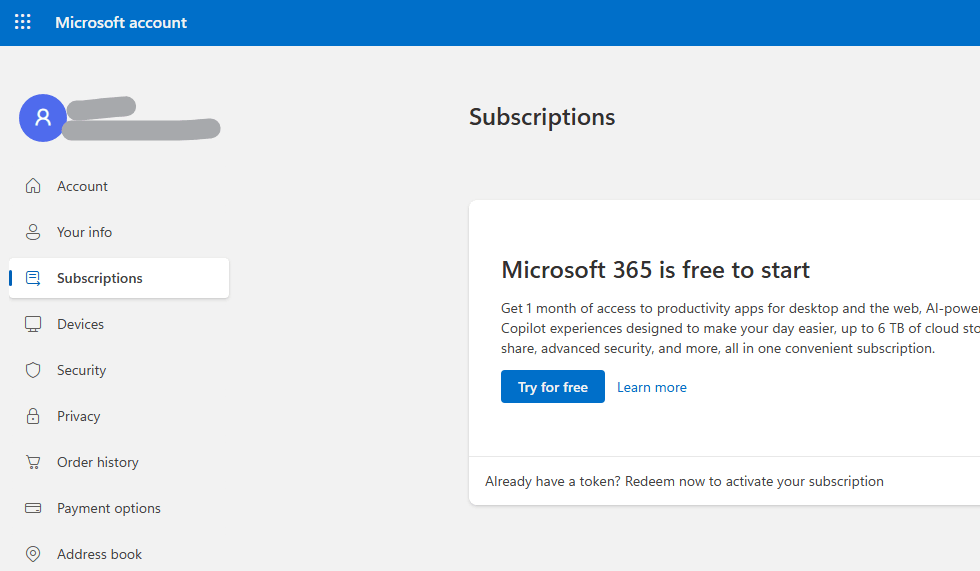Click the Try for free button
Viewport: 980px width, 571px height.
coord(552,387)
